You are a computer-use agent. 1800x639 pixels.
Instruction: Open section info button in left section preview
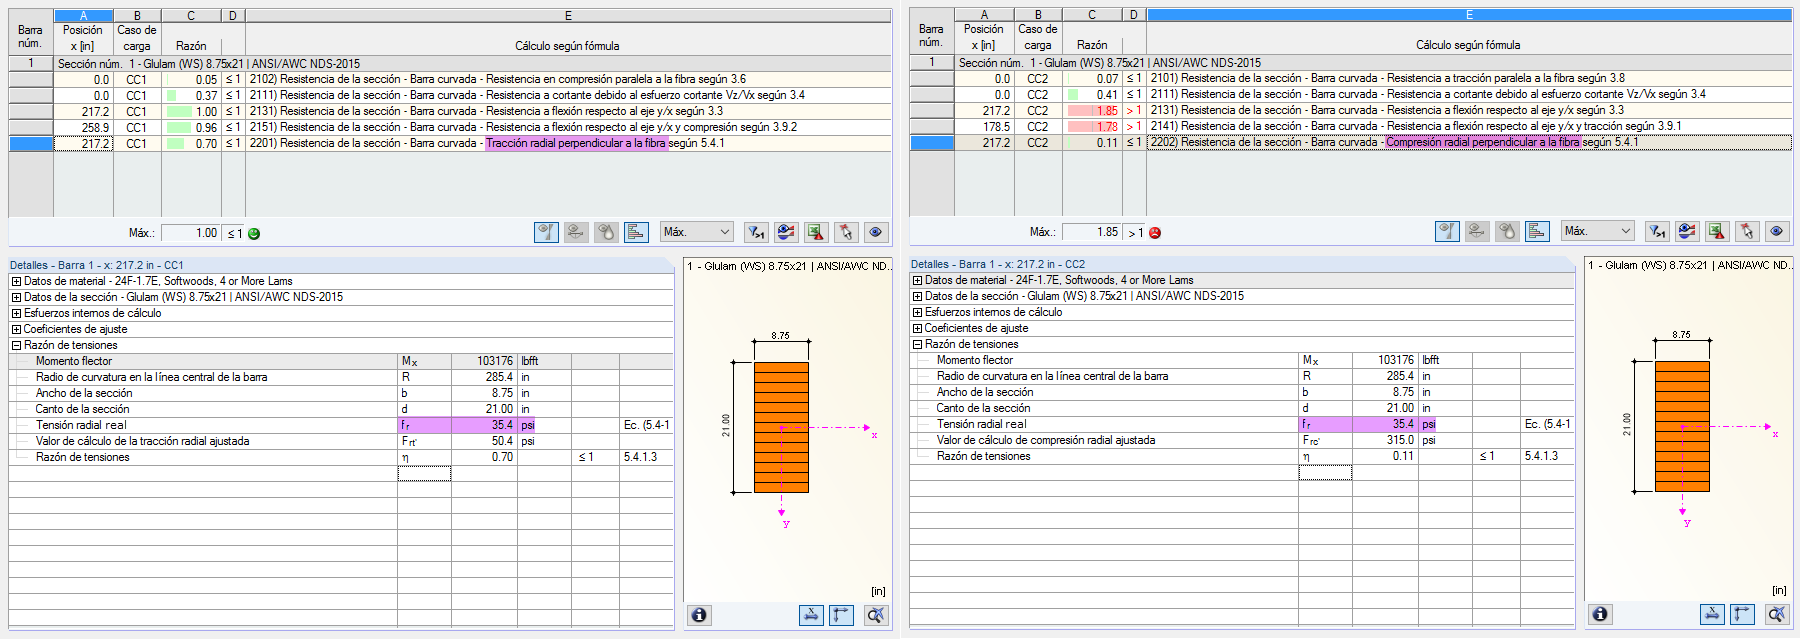pos(700,615)
